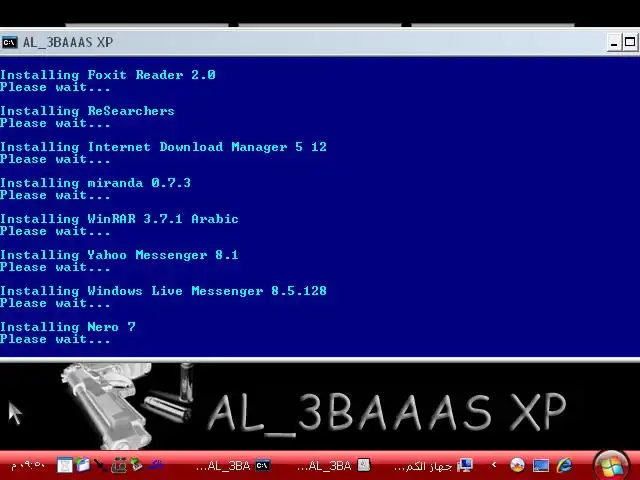640x480 pixels.
Task: Maximize the AL_3BAAAS XP console window
Action: pyautogui.click(x=630, y=42)
